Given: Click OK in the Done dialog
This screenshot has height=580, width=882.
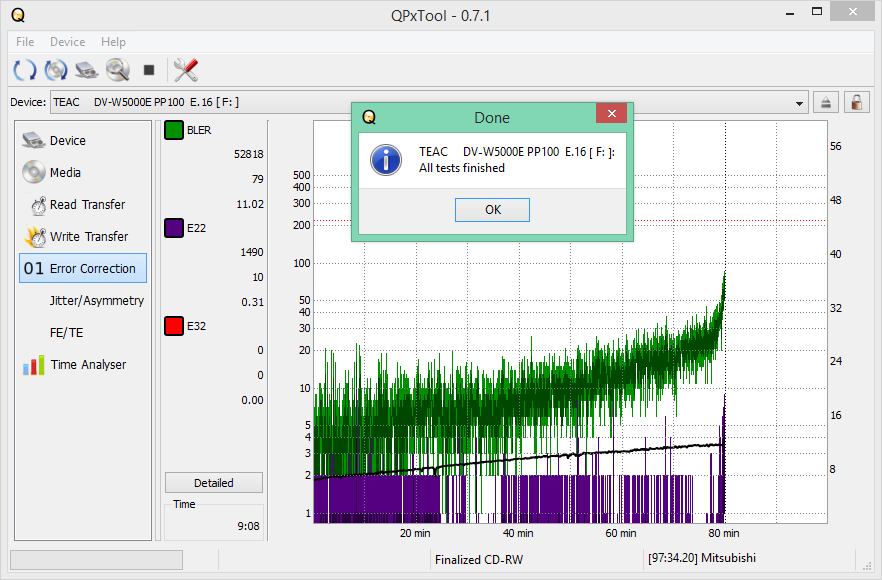Looking at the screenshot, I should 492,210.
